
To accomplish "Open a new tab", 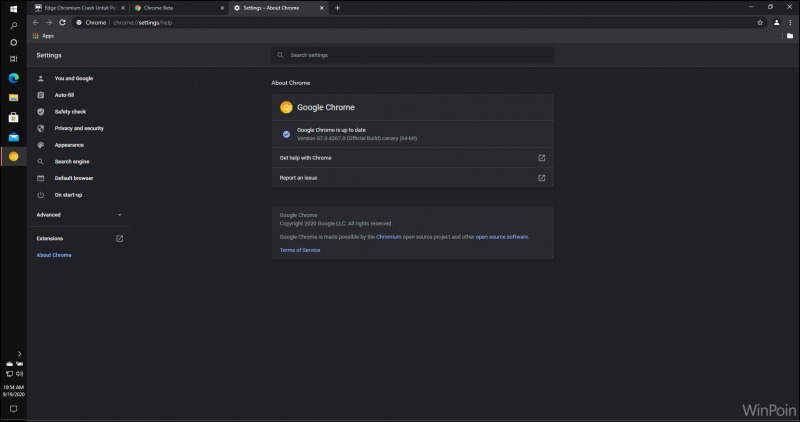I will (337, 8).
